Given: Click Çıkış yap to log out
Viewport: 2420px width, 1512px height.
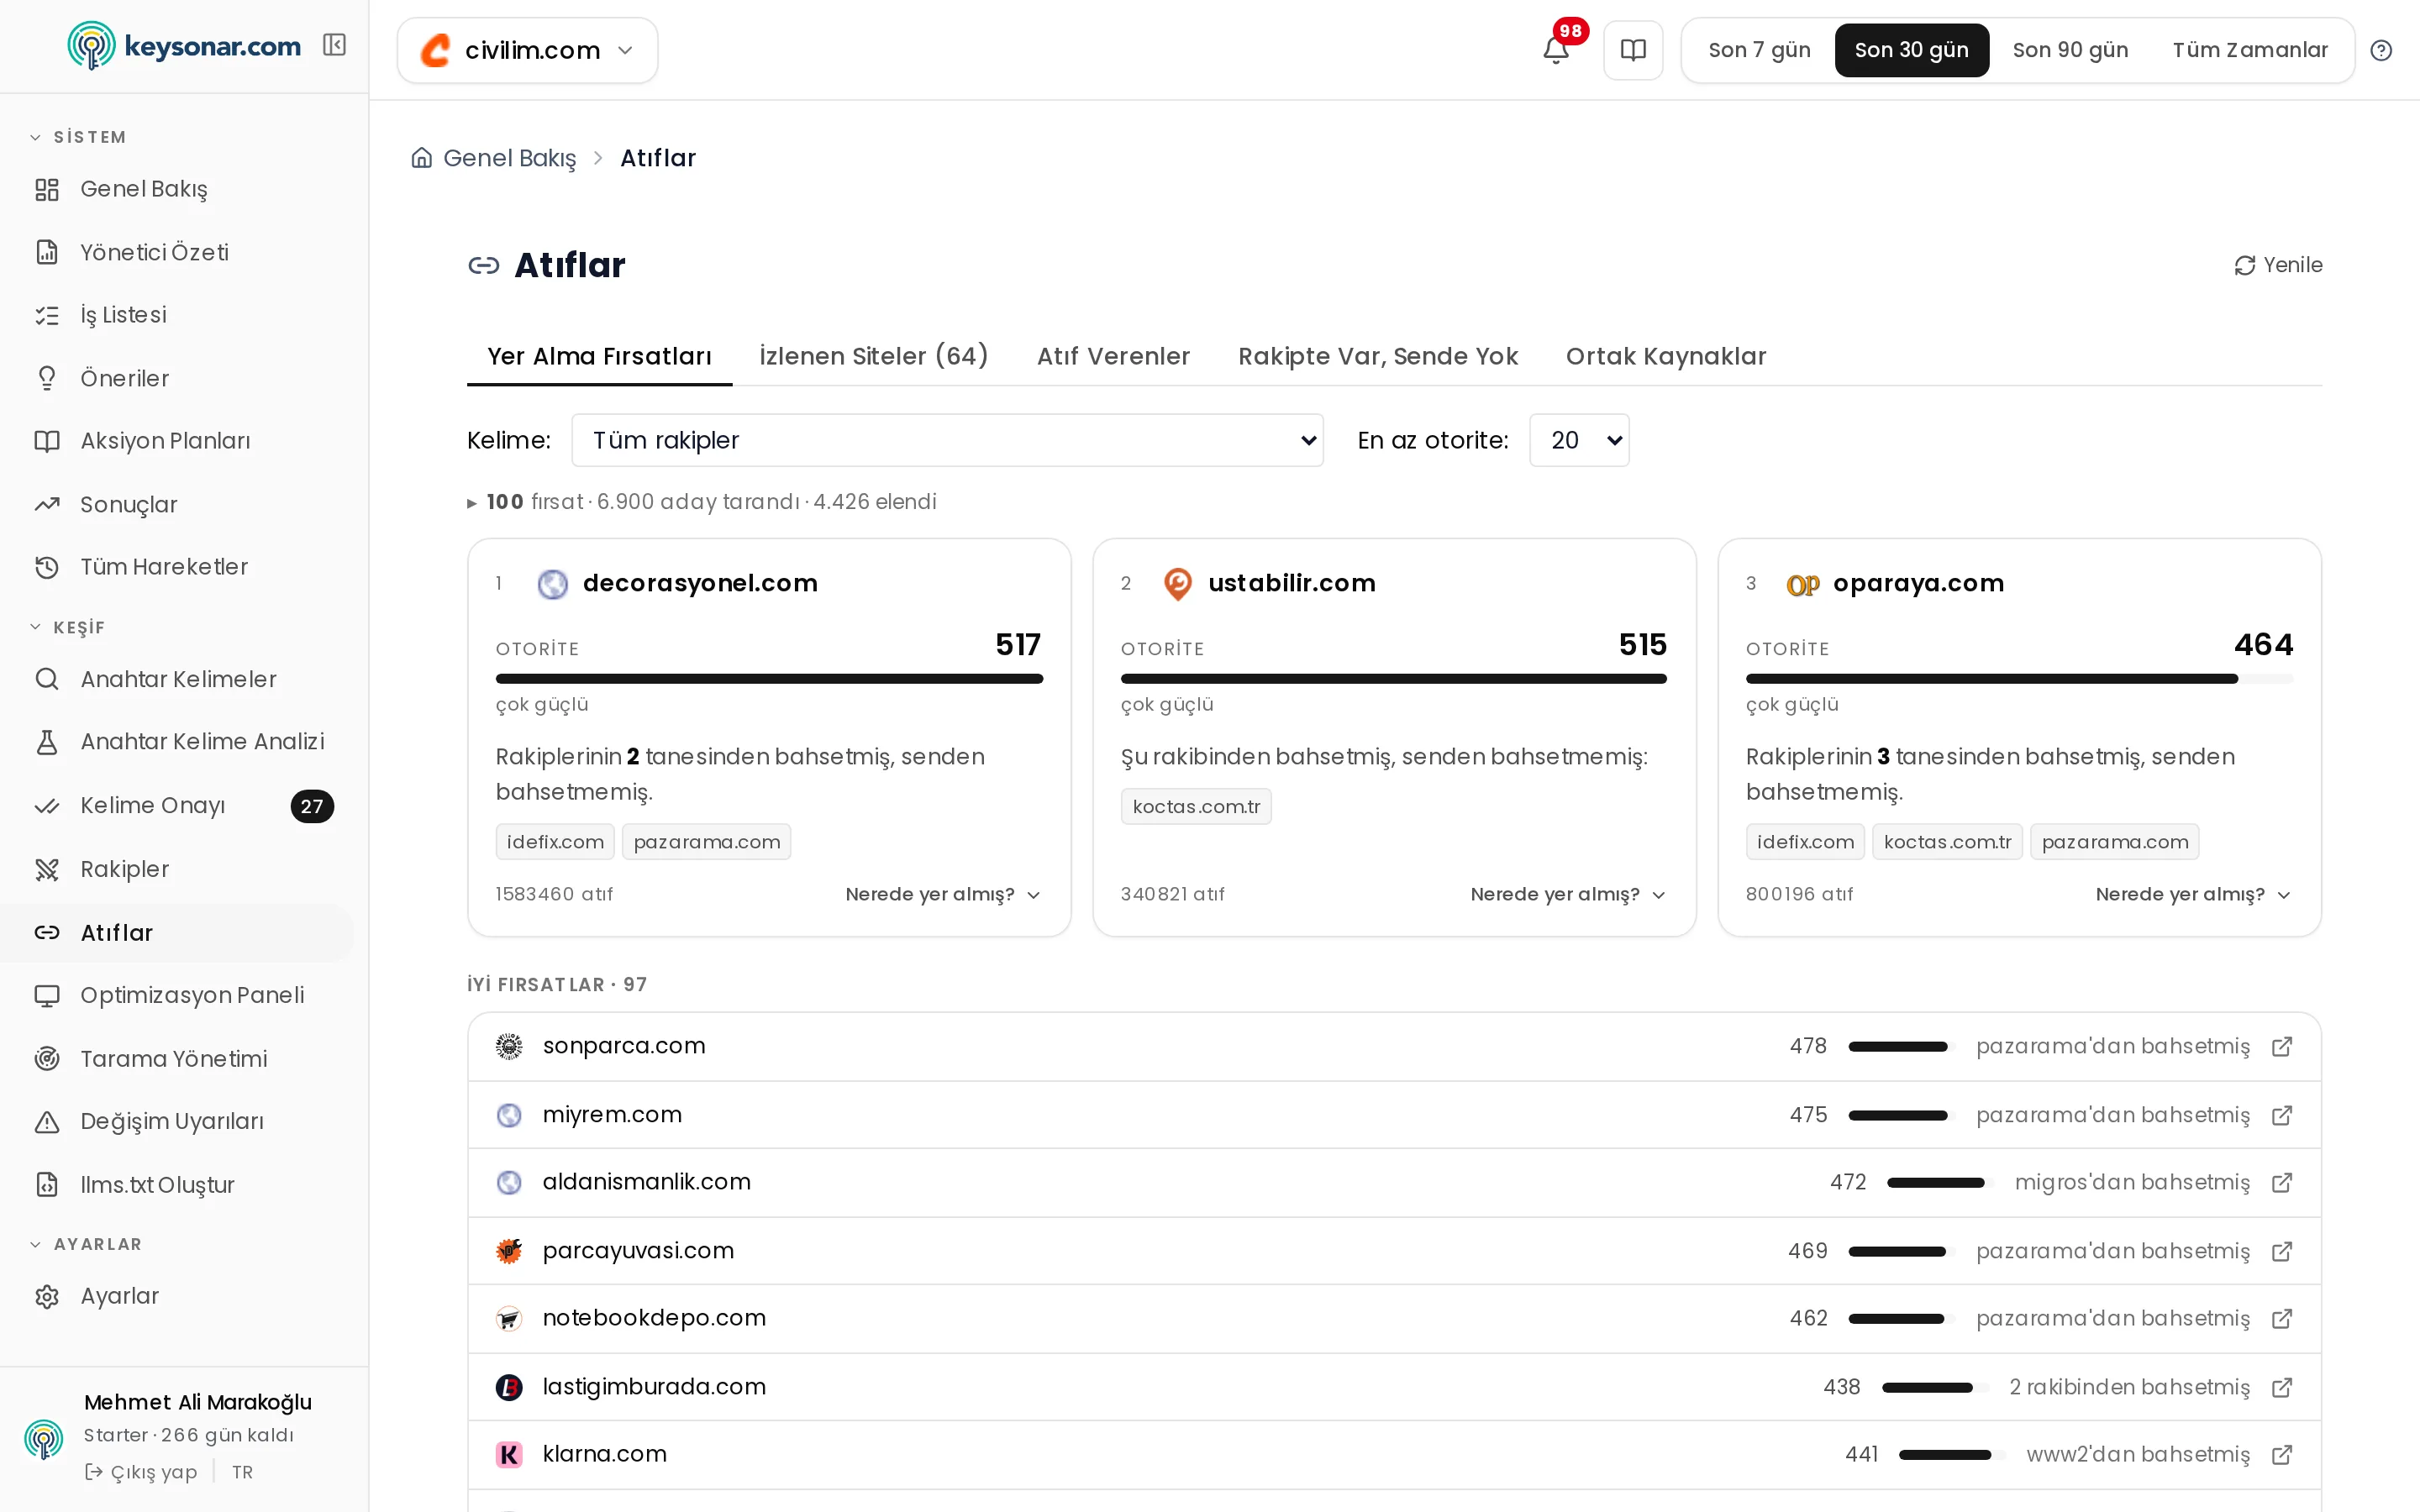Looking at the screenshot, I should (141, 1472).
